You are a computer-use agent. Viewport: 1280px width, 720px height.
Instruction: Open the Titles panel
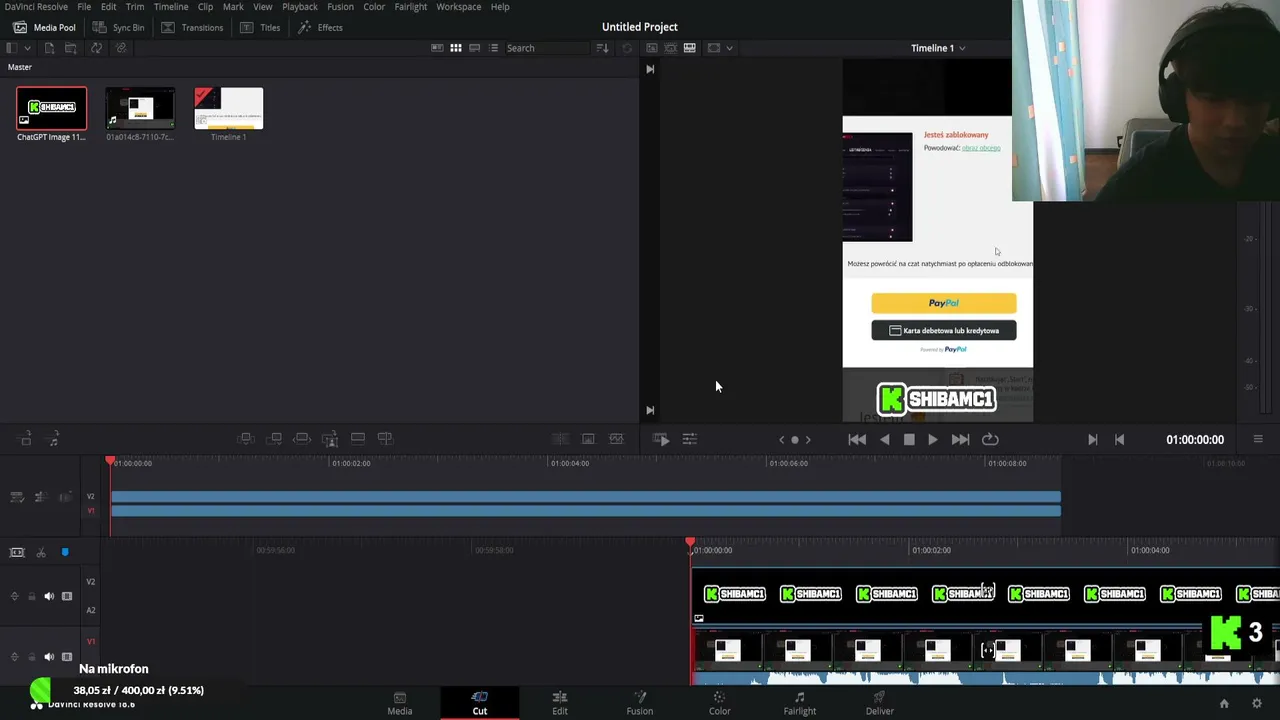click(x=260, y=27)
